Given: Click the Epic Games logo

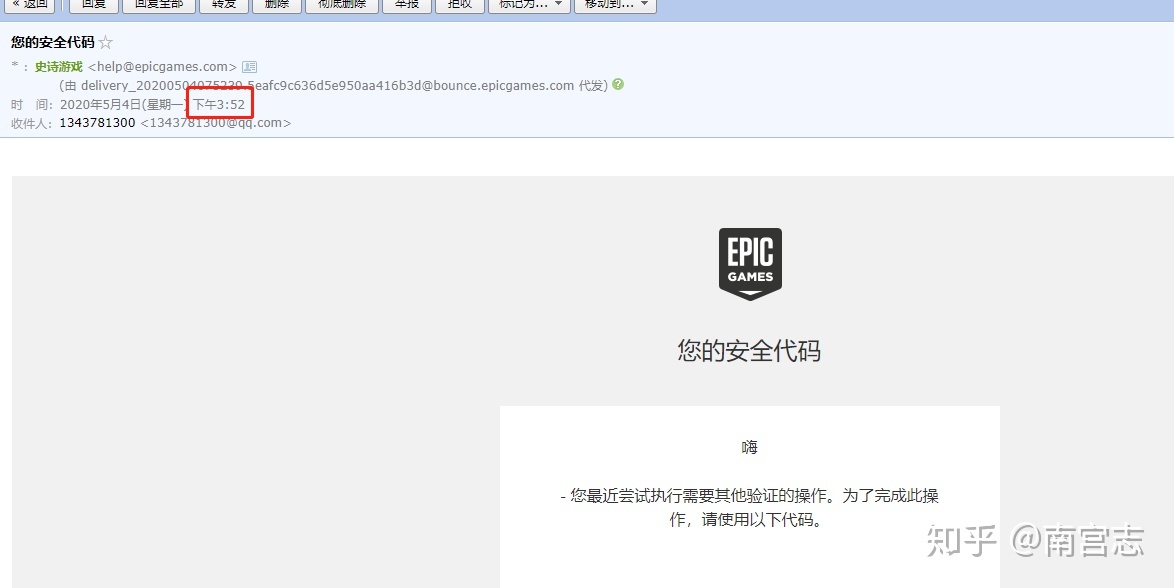Looking at the screenshot, I should coord(750,264).
